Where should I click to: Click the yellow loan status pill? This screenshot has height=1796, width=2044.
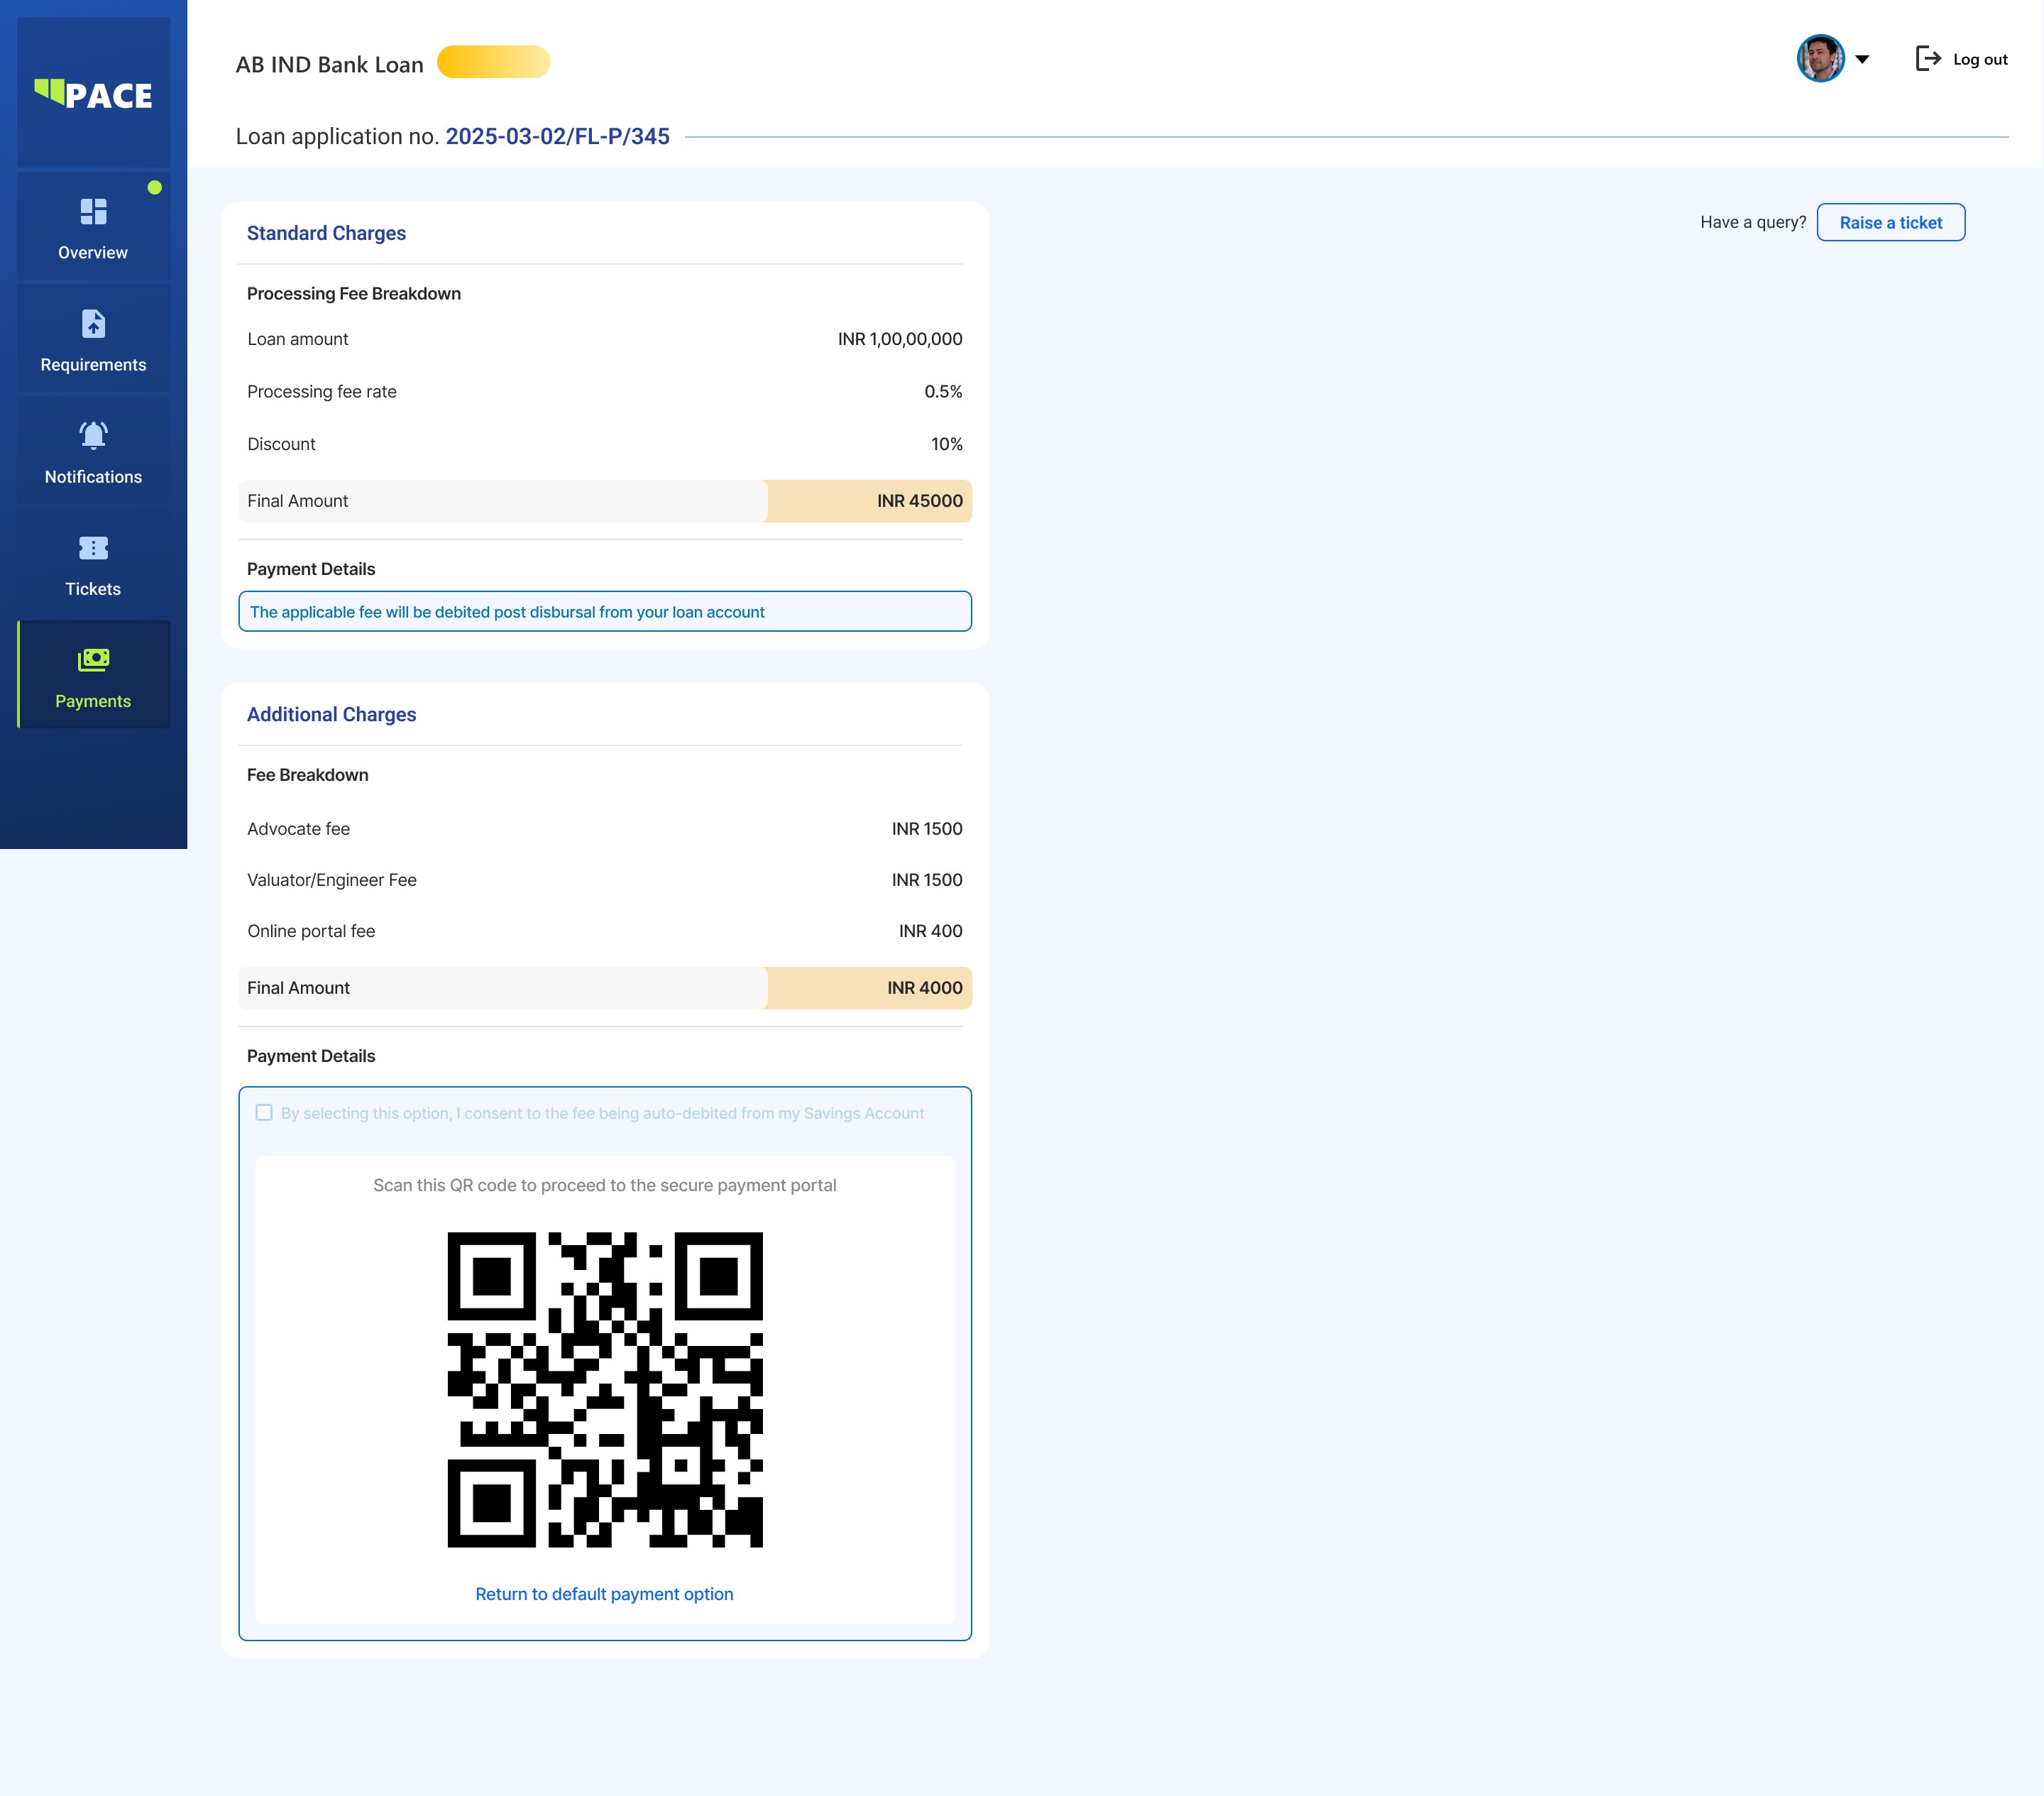(494, 62)
